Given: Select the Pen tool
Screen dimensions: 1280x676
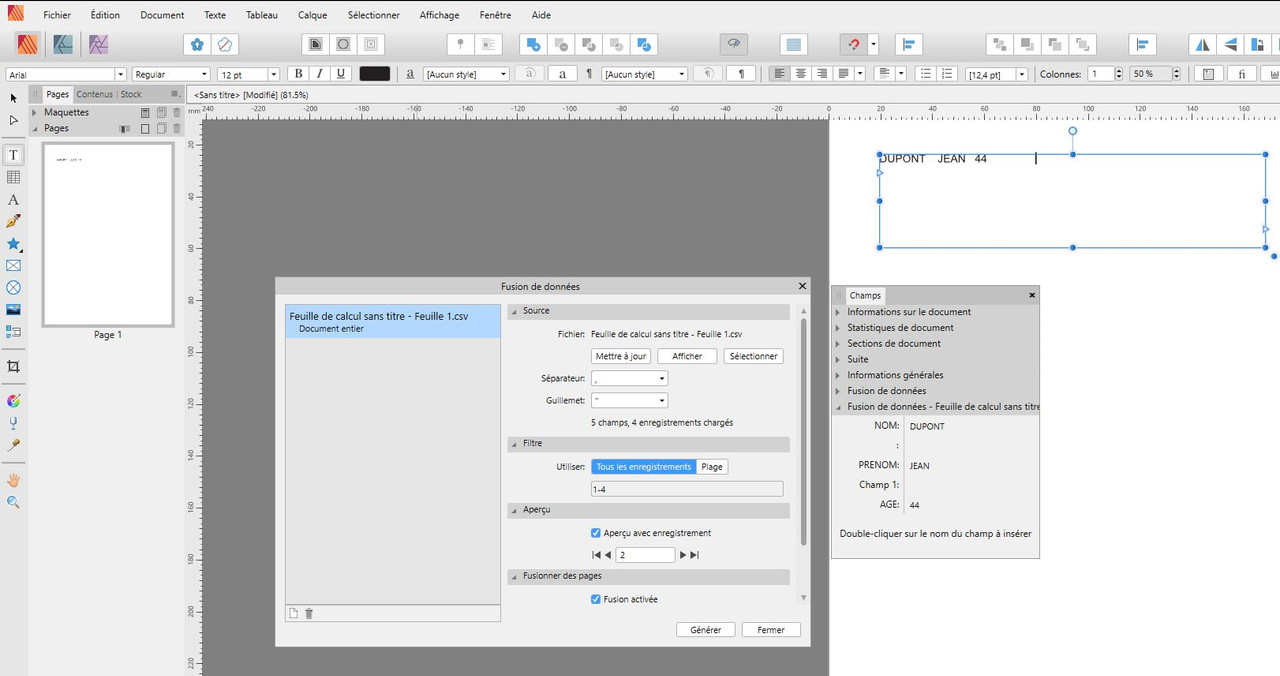Looking at the screenshot, I should click(13, 222).
